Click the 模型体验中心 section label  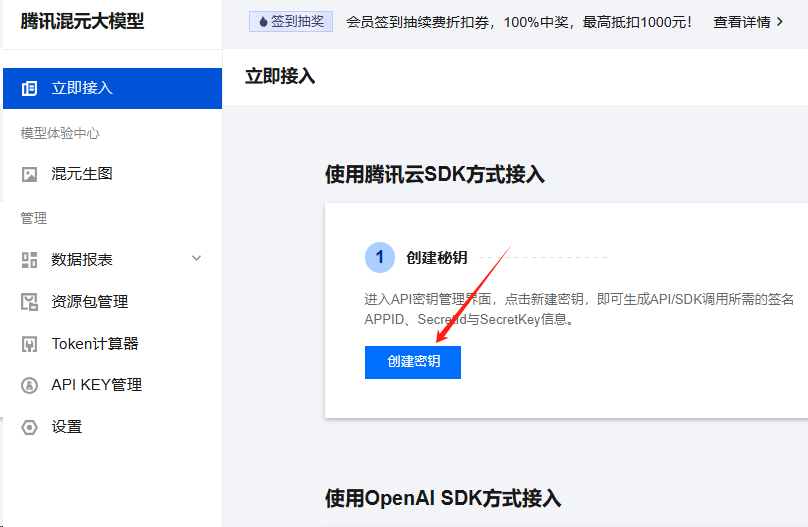pyautogui.click(x=60, y=133)
